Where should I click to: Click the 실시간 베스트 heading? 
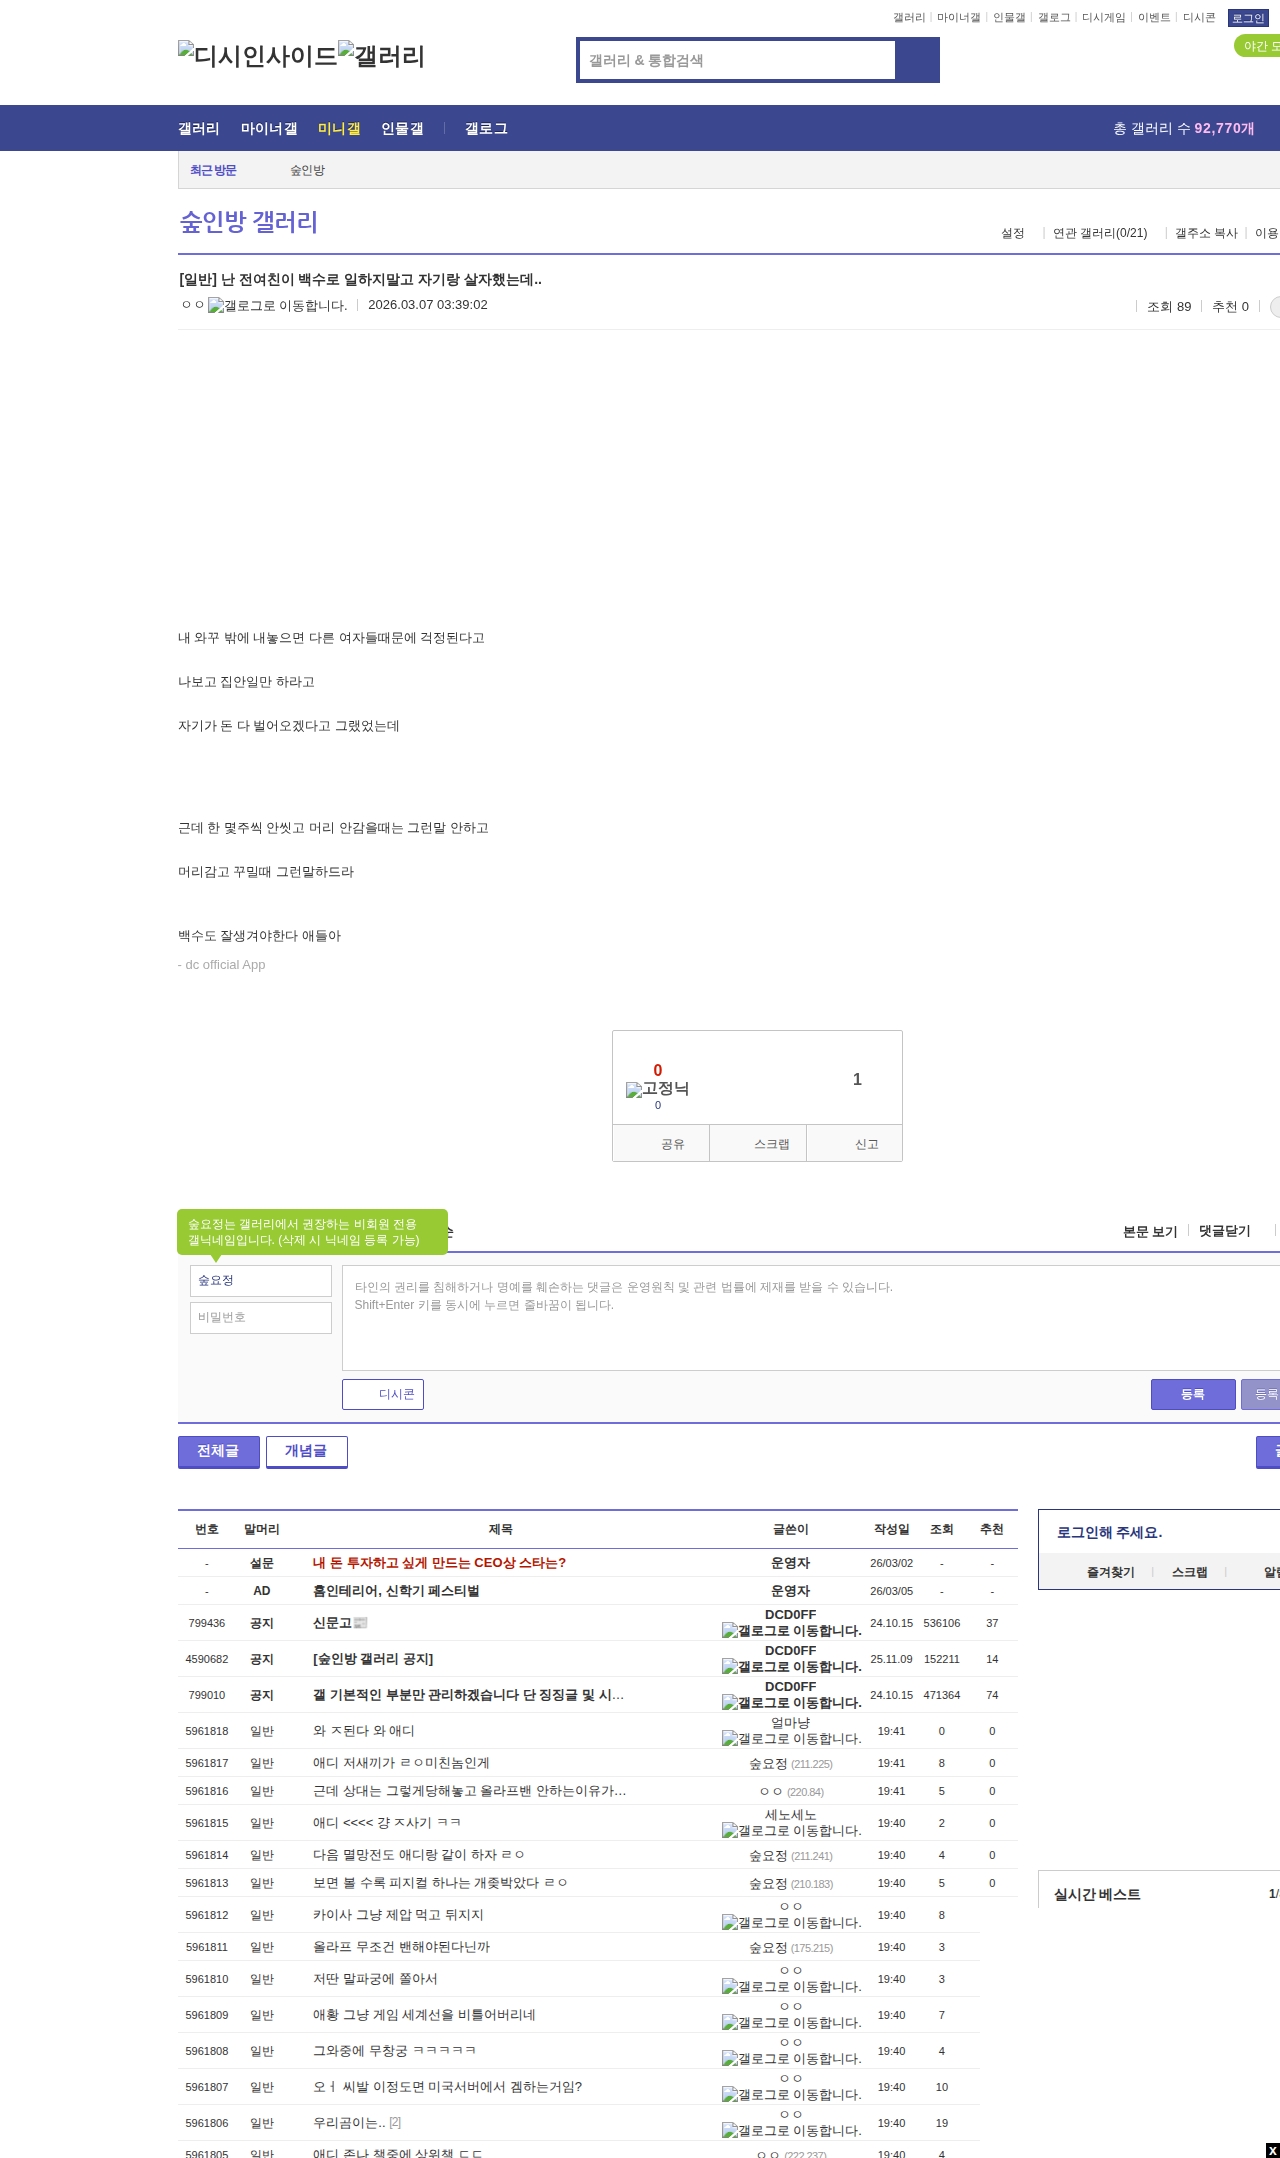[1097, 1894]
